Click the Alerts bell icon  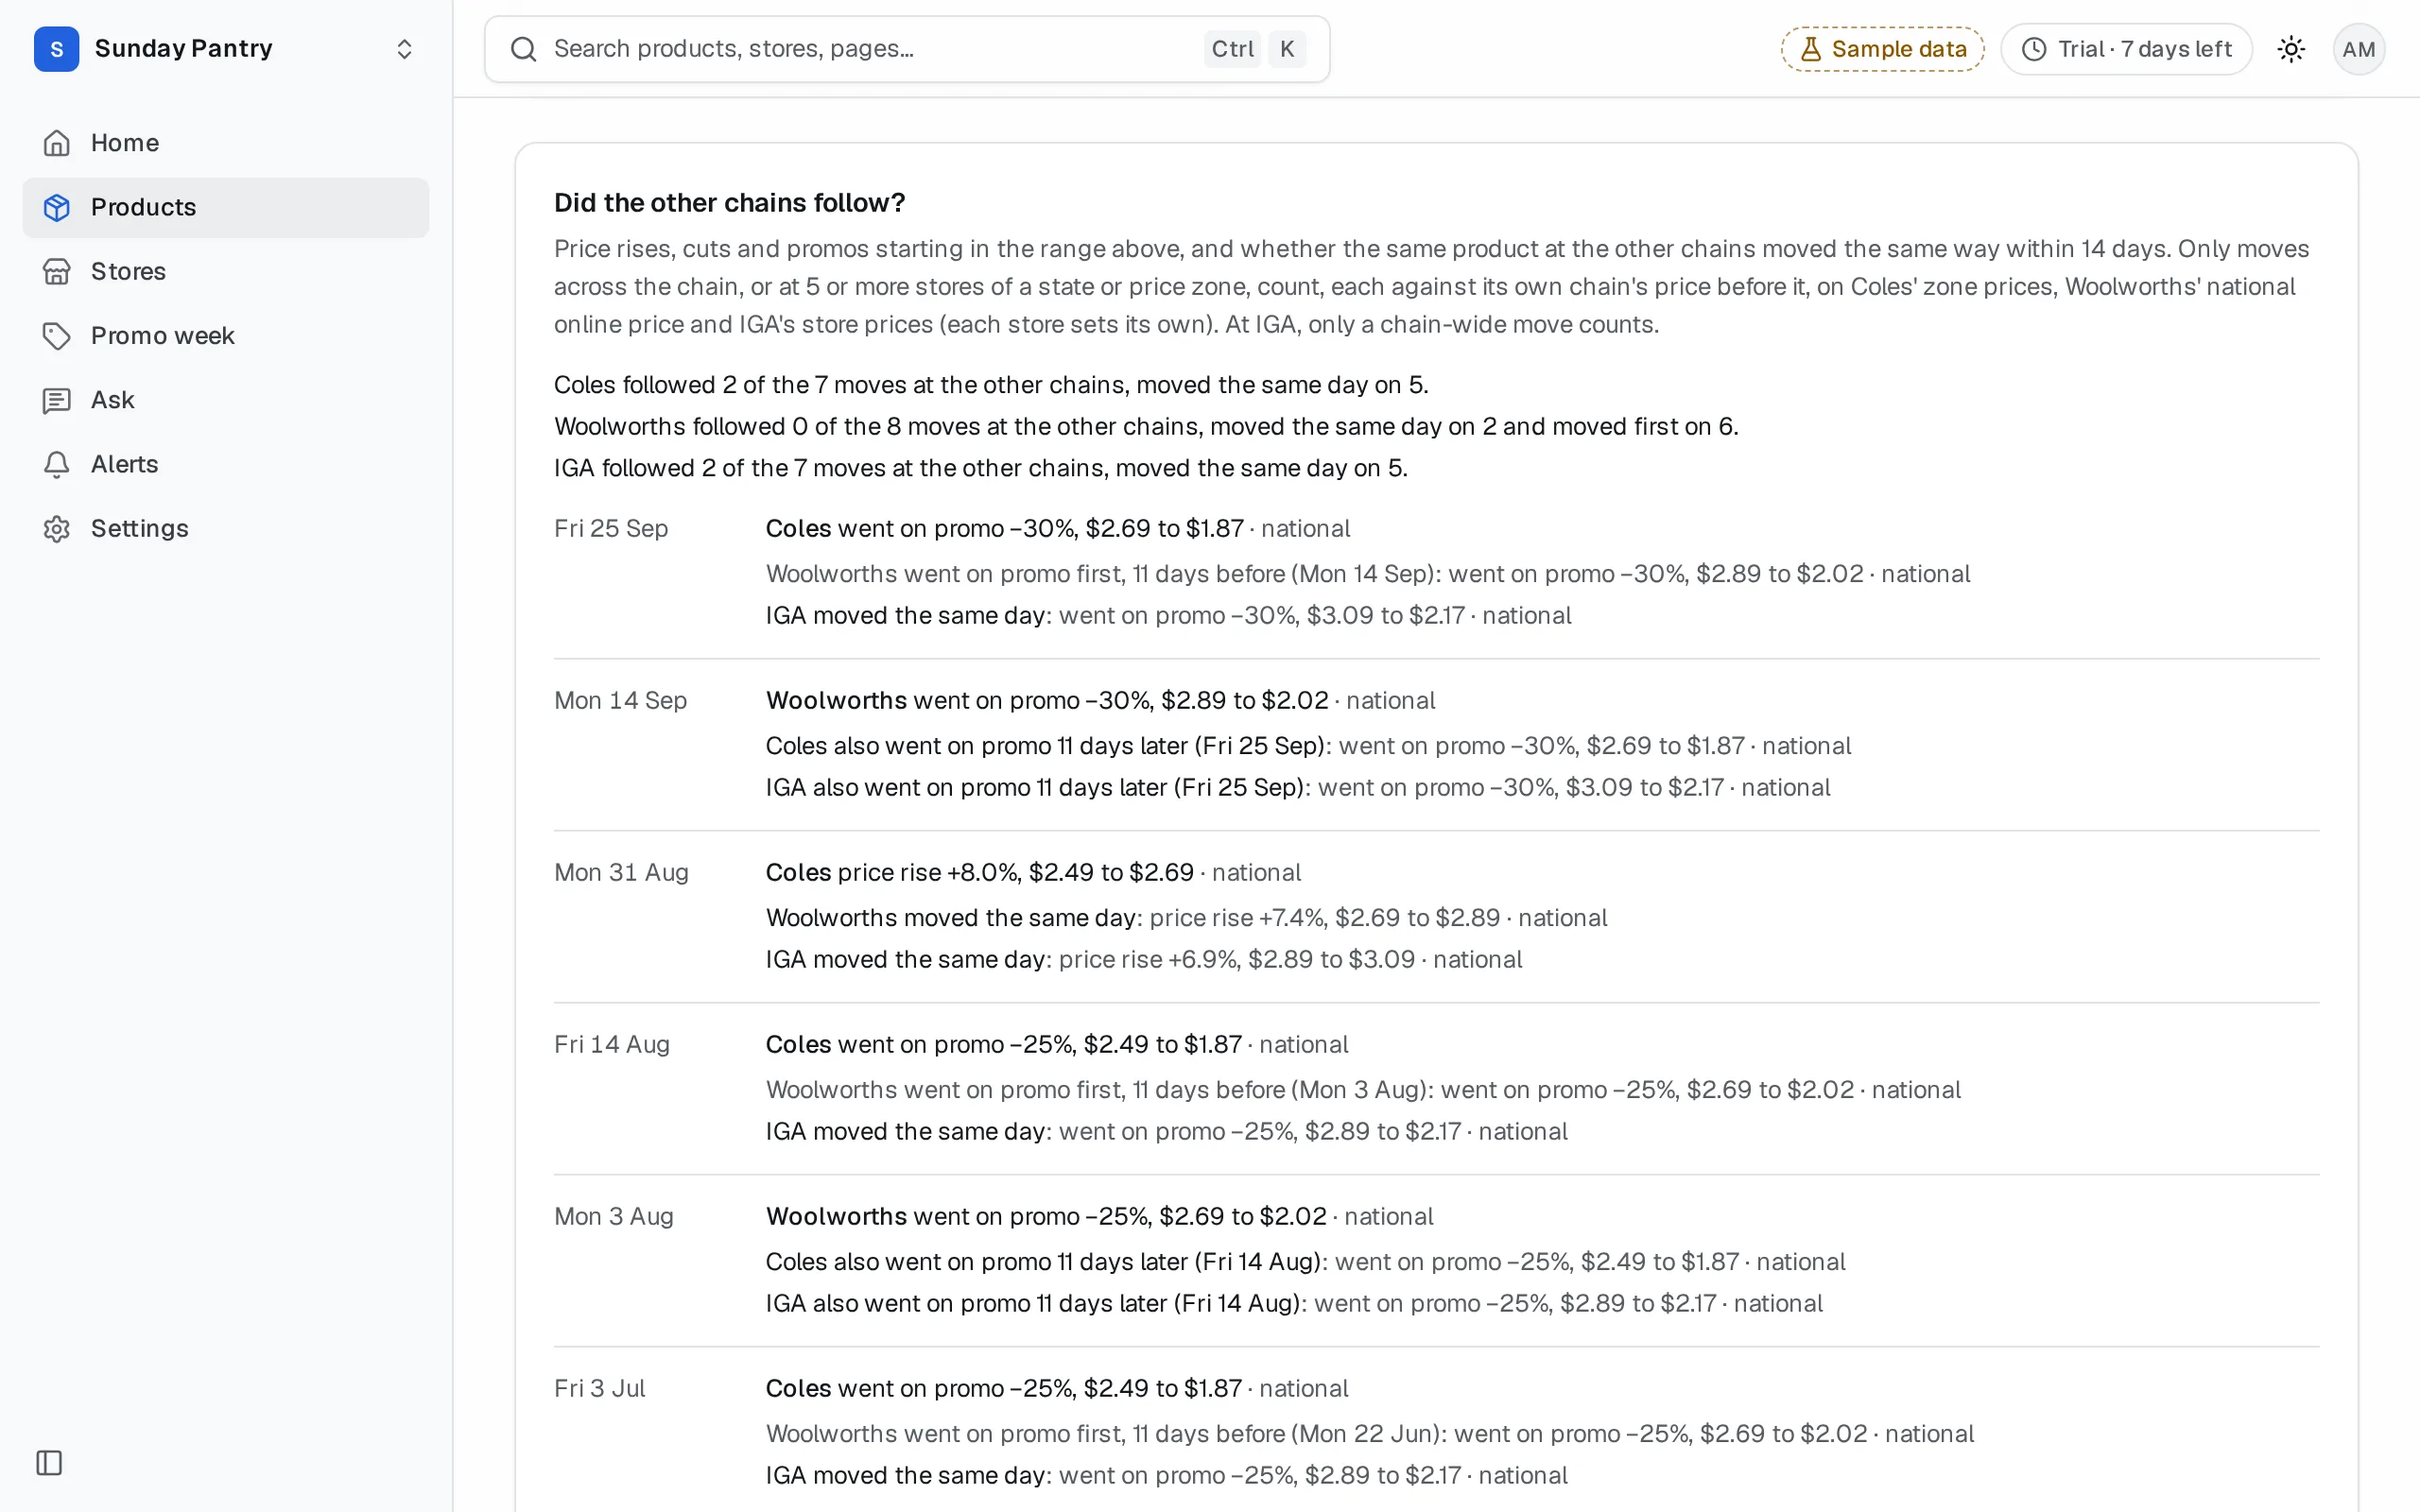(x=57, y=464)
